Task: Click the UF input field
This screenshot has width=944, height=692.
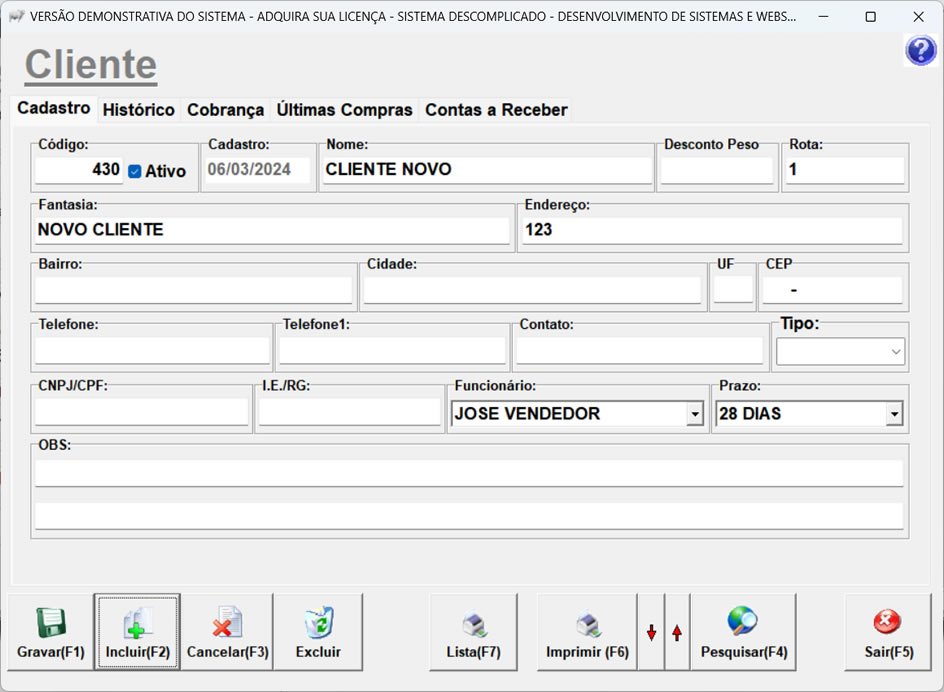Action: point(733,290)
